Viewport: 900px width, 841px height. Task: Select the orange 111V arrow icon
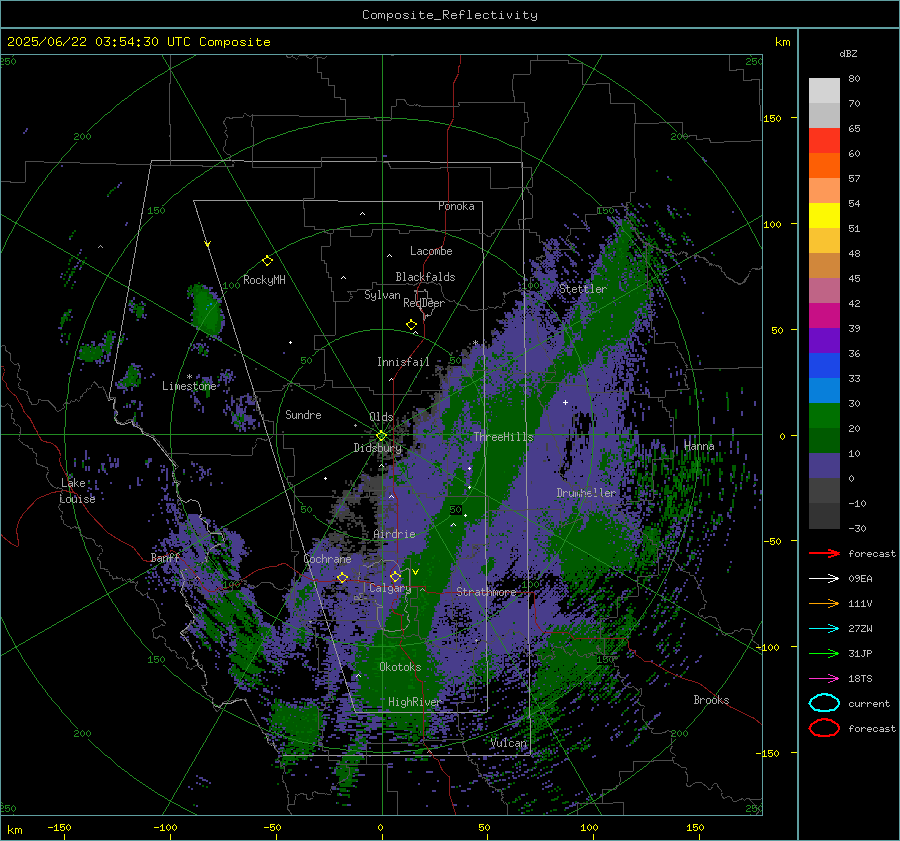click(824, 603)
